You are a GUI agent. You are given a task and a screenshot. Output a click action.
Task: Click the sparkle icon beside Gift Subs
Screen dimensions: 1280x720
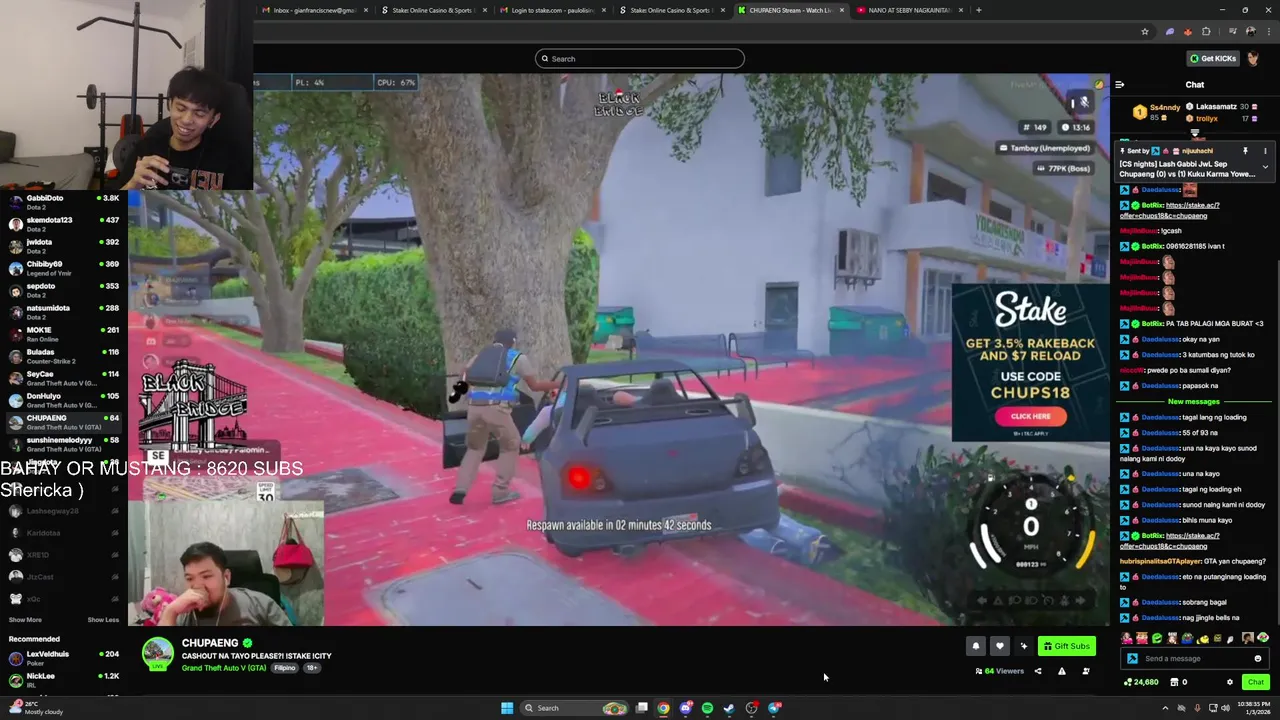pos(1023,646)
